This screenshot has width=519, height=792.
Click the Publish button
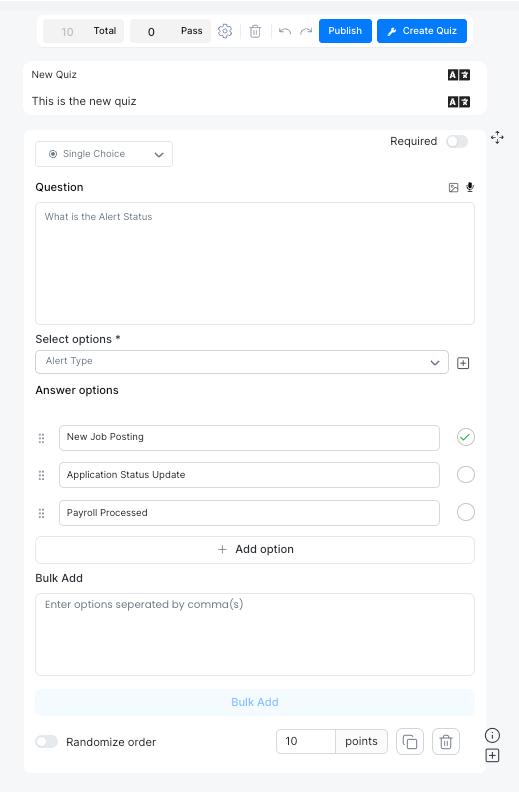pos(345,31)
